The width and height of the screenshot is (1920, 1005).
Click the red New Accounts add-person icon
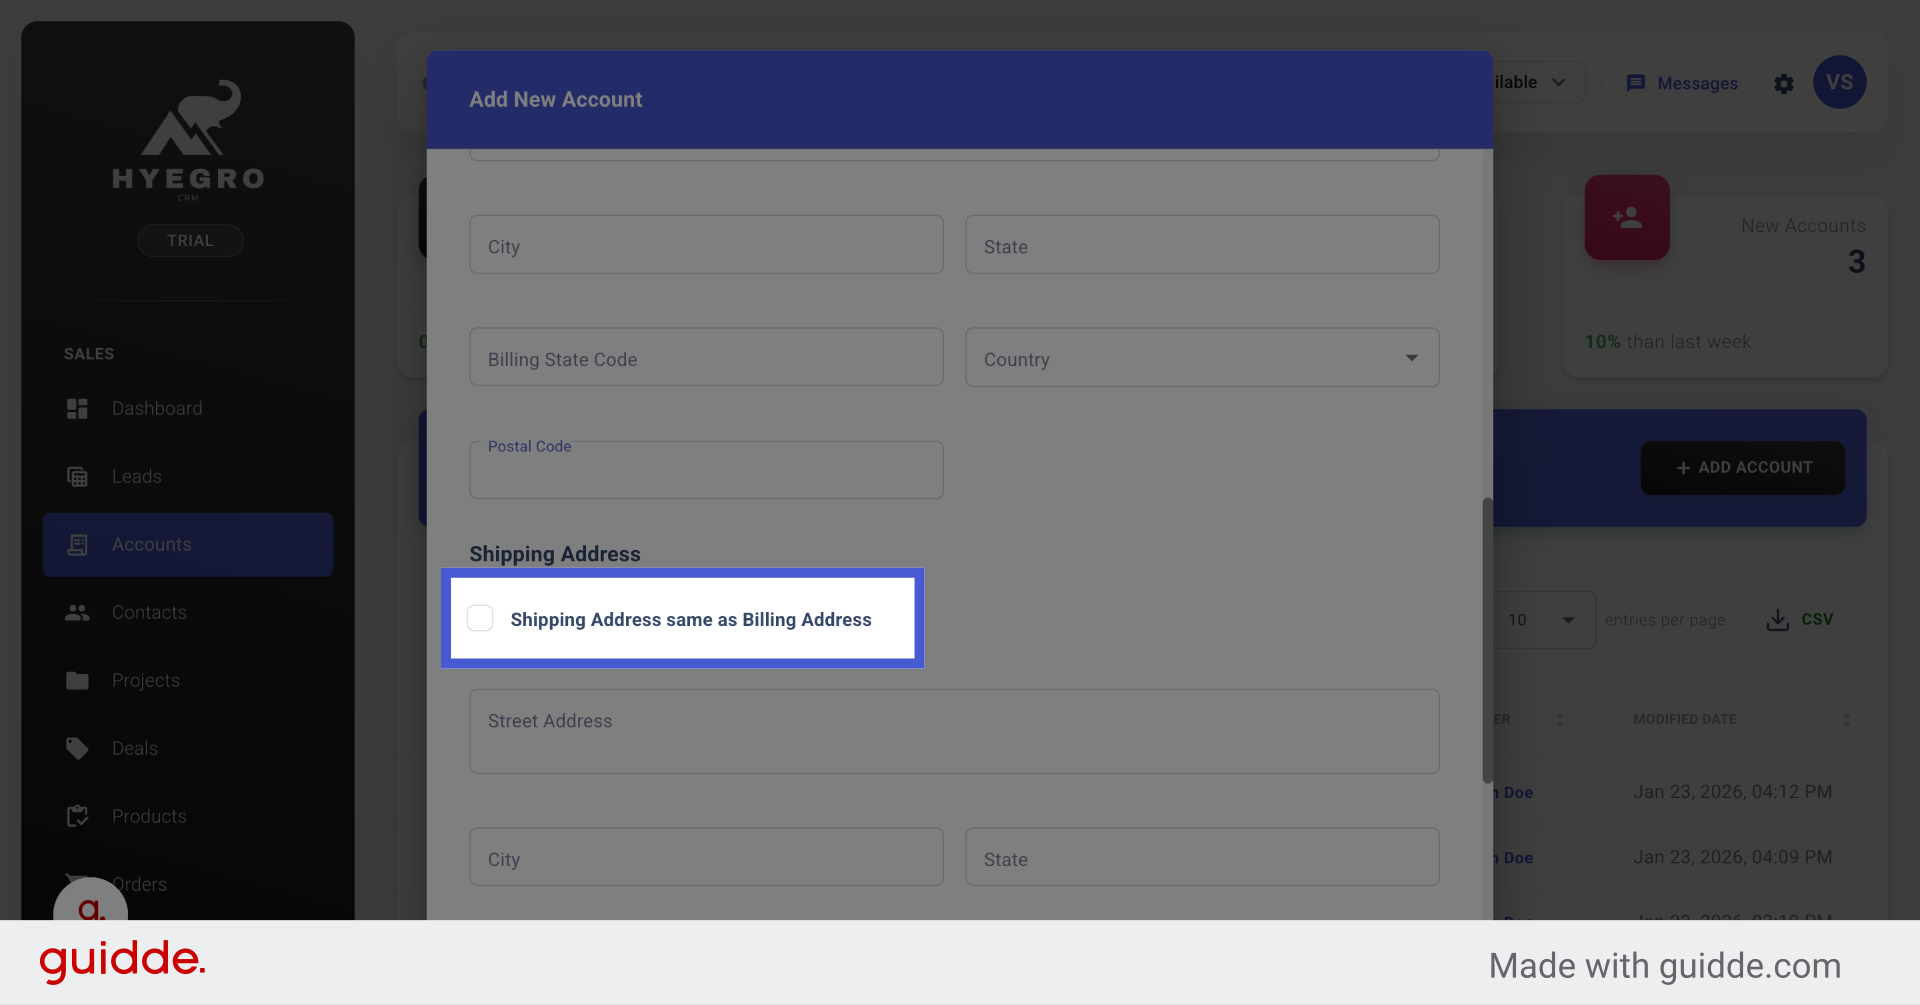click(x=1627, y=217)
